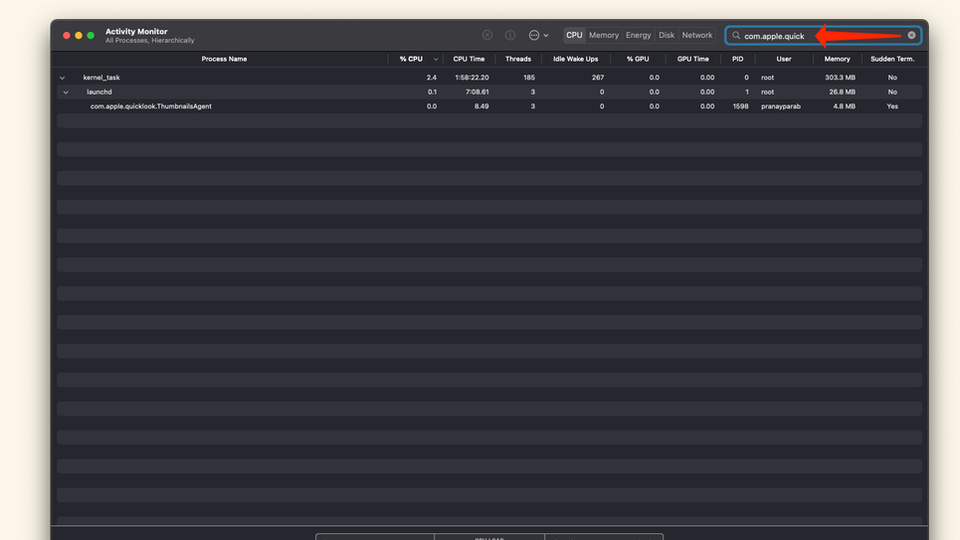960x540 pixels.
Task: Switch to the Network tab
Action: coord(697,36)
